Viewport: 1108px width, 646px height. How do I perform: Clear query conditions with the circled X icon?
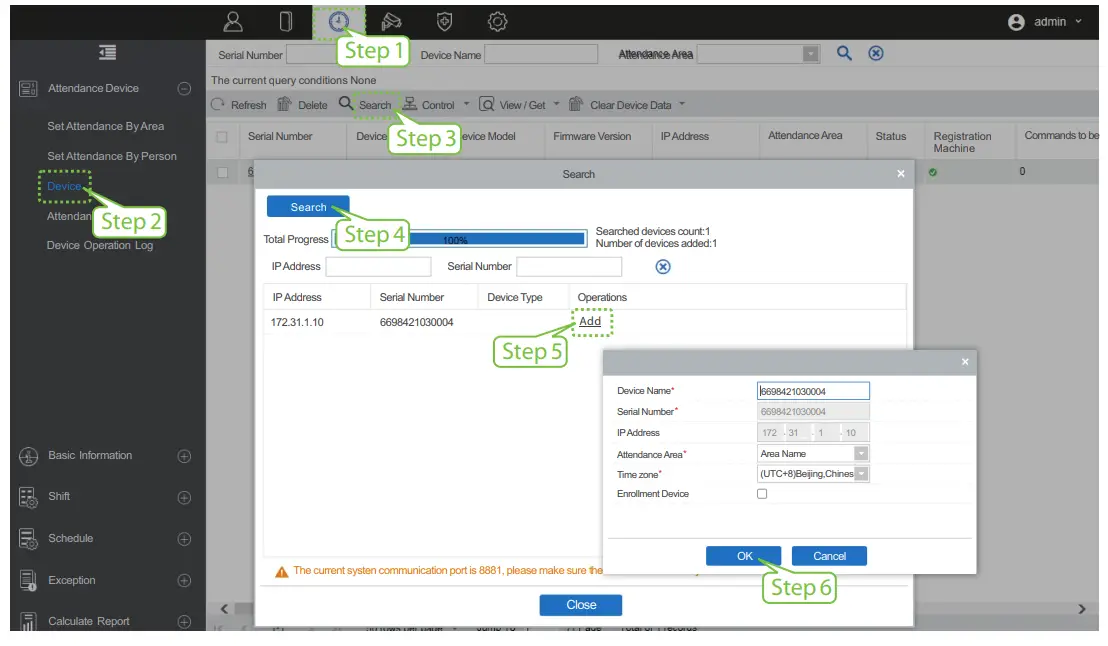point(876,53)
